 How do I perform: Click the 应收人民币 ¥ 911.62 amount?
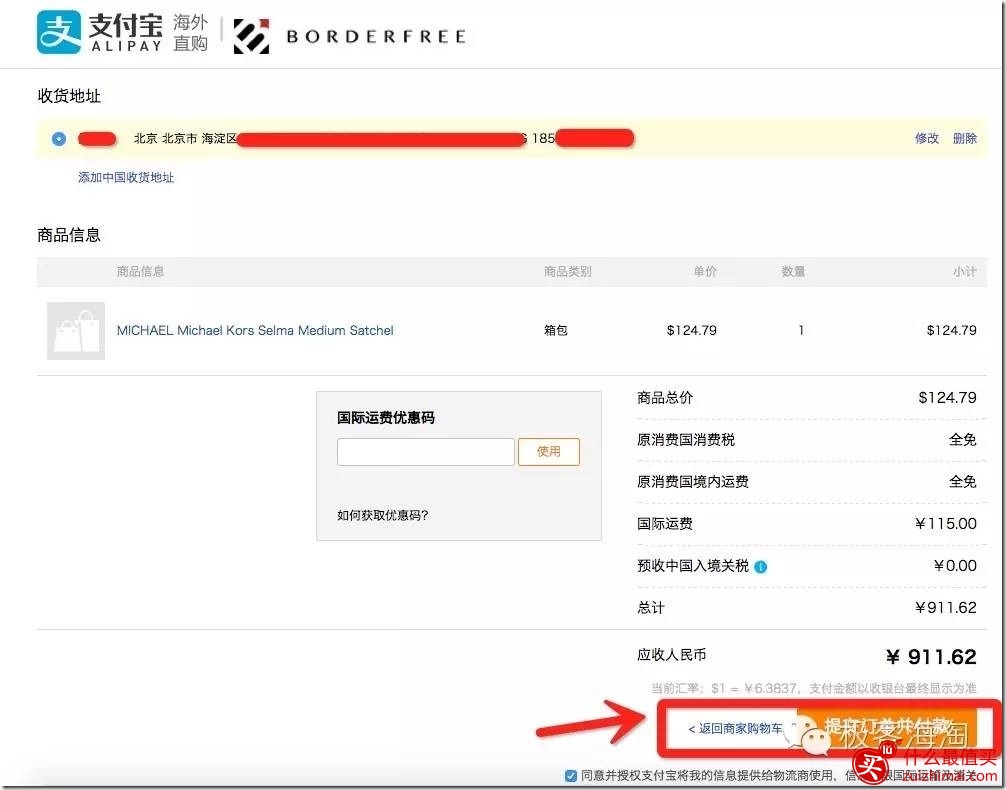931,657
